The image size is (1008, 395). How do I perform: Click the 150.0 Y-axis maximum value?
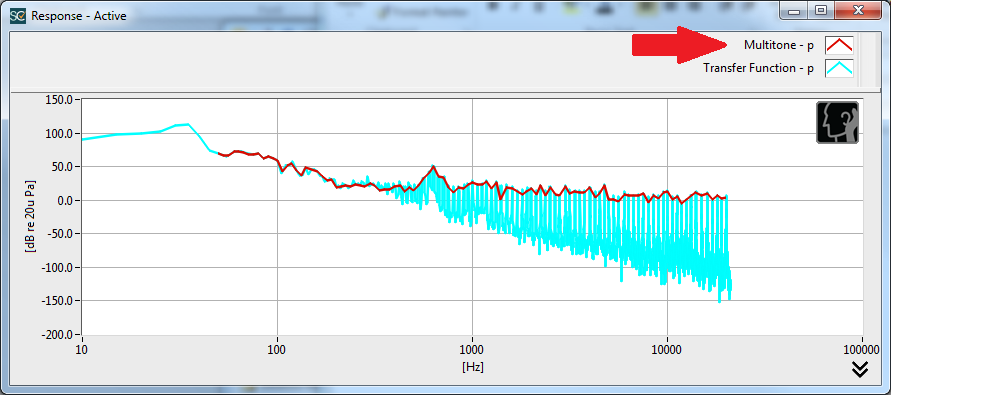(58, 100)
